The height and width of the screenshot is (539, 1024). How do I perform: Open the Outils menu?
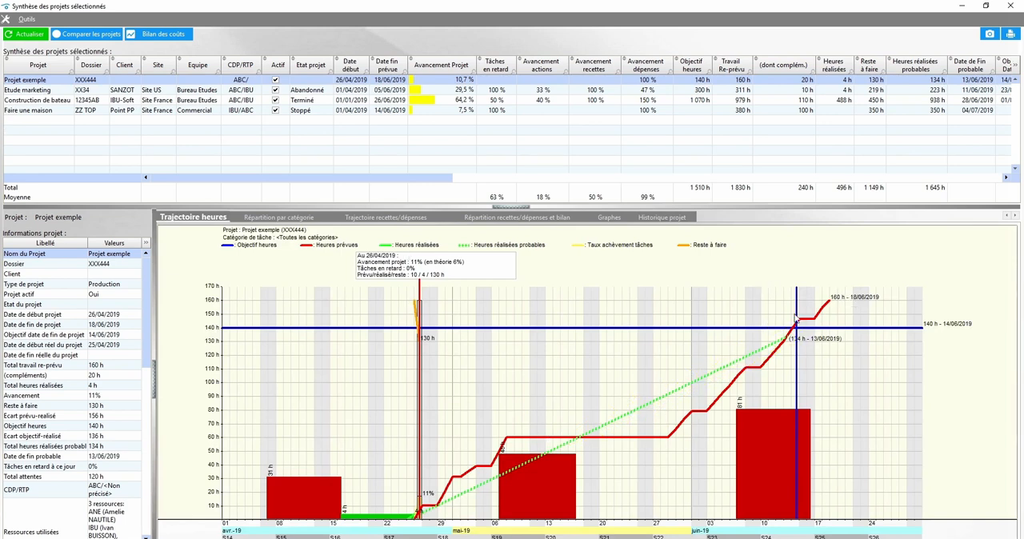click(x=27, y=20)
